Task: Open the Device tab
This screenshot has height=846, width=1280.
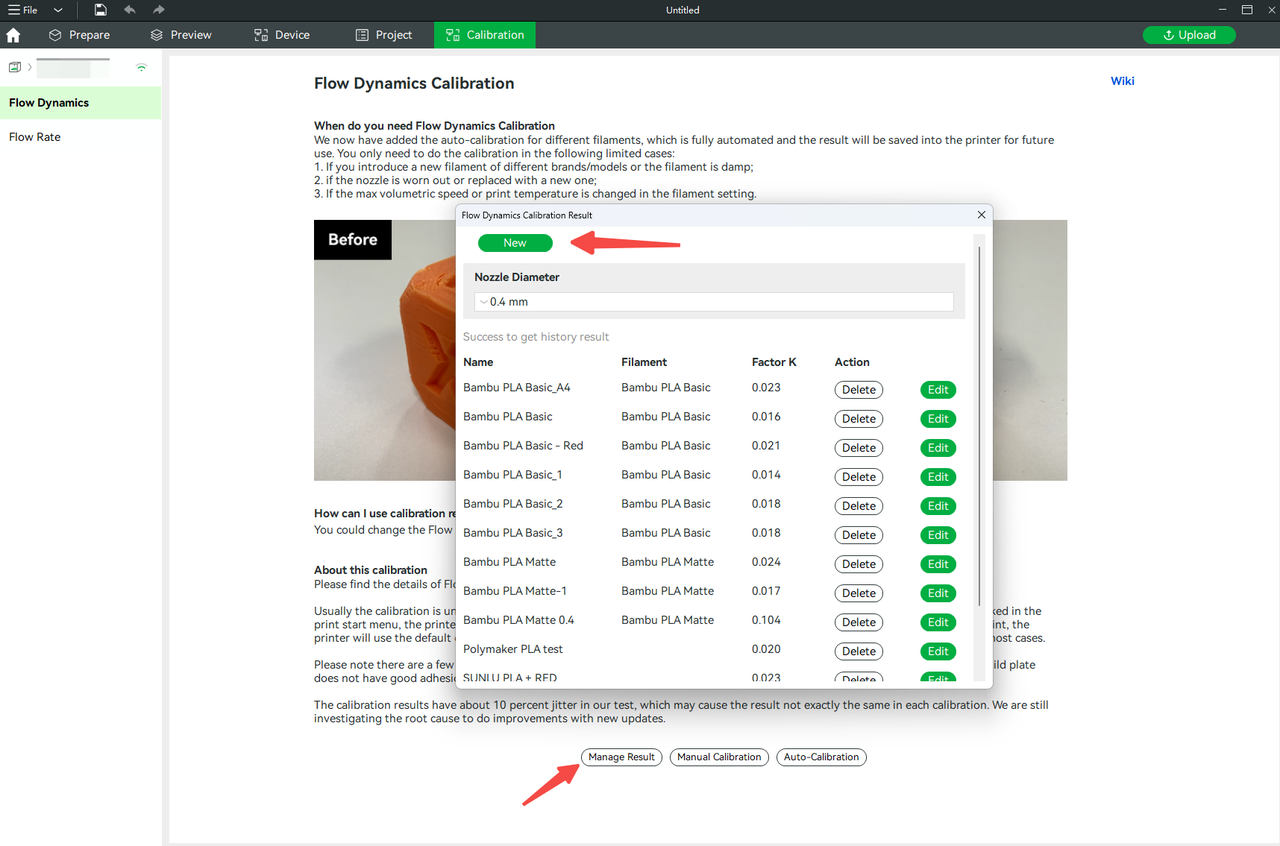Action: pos(282,35)
